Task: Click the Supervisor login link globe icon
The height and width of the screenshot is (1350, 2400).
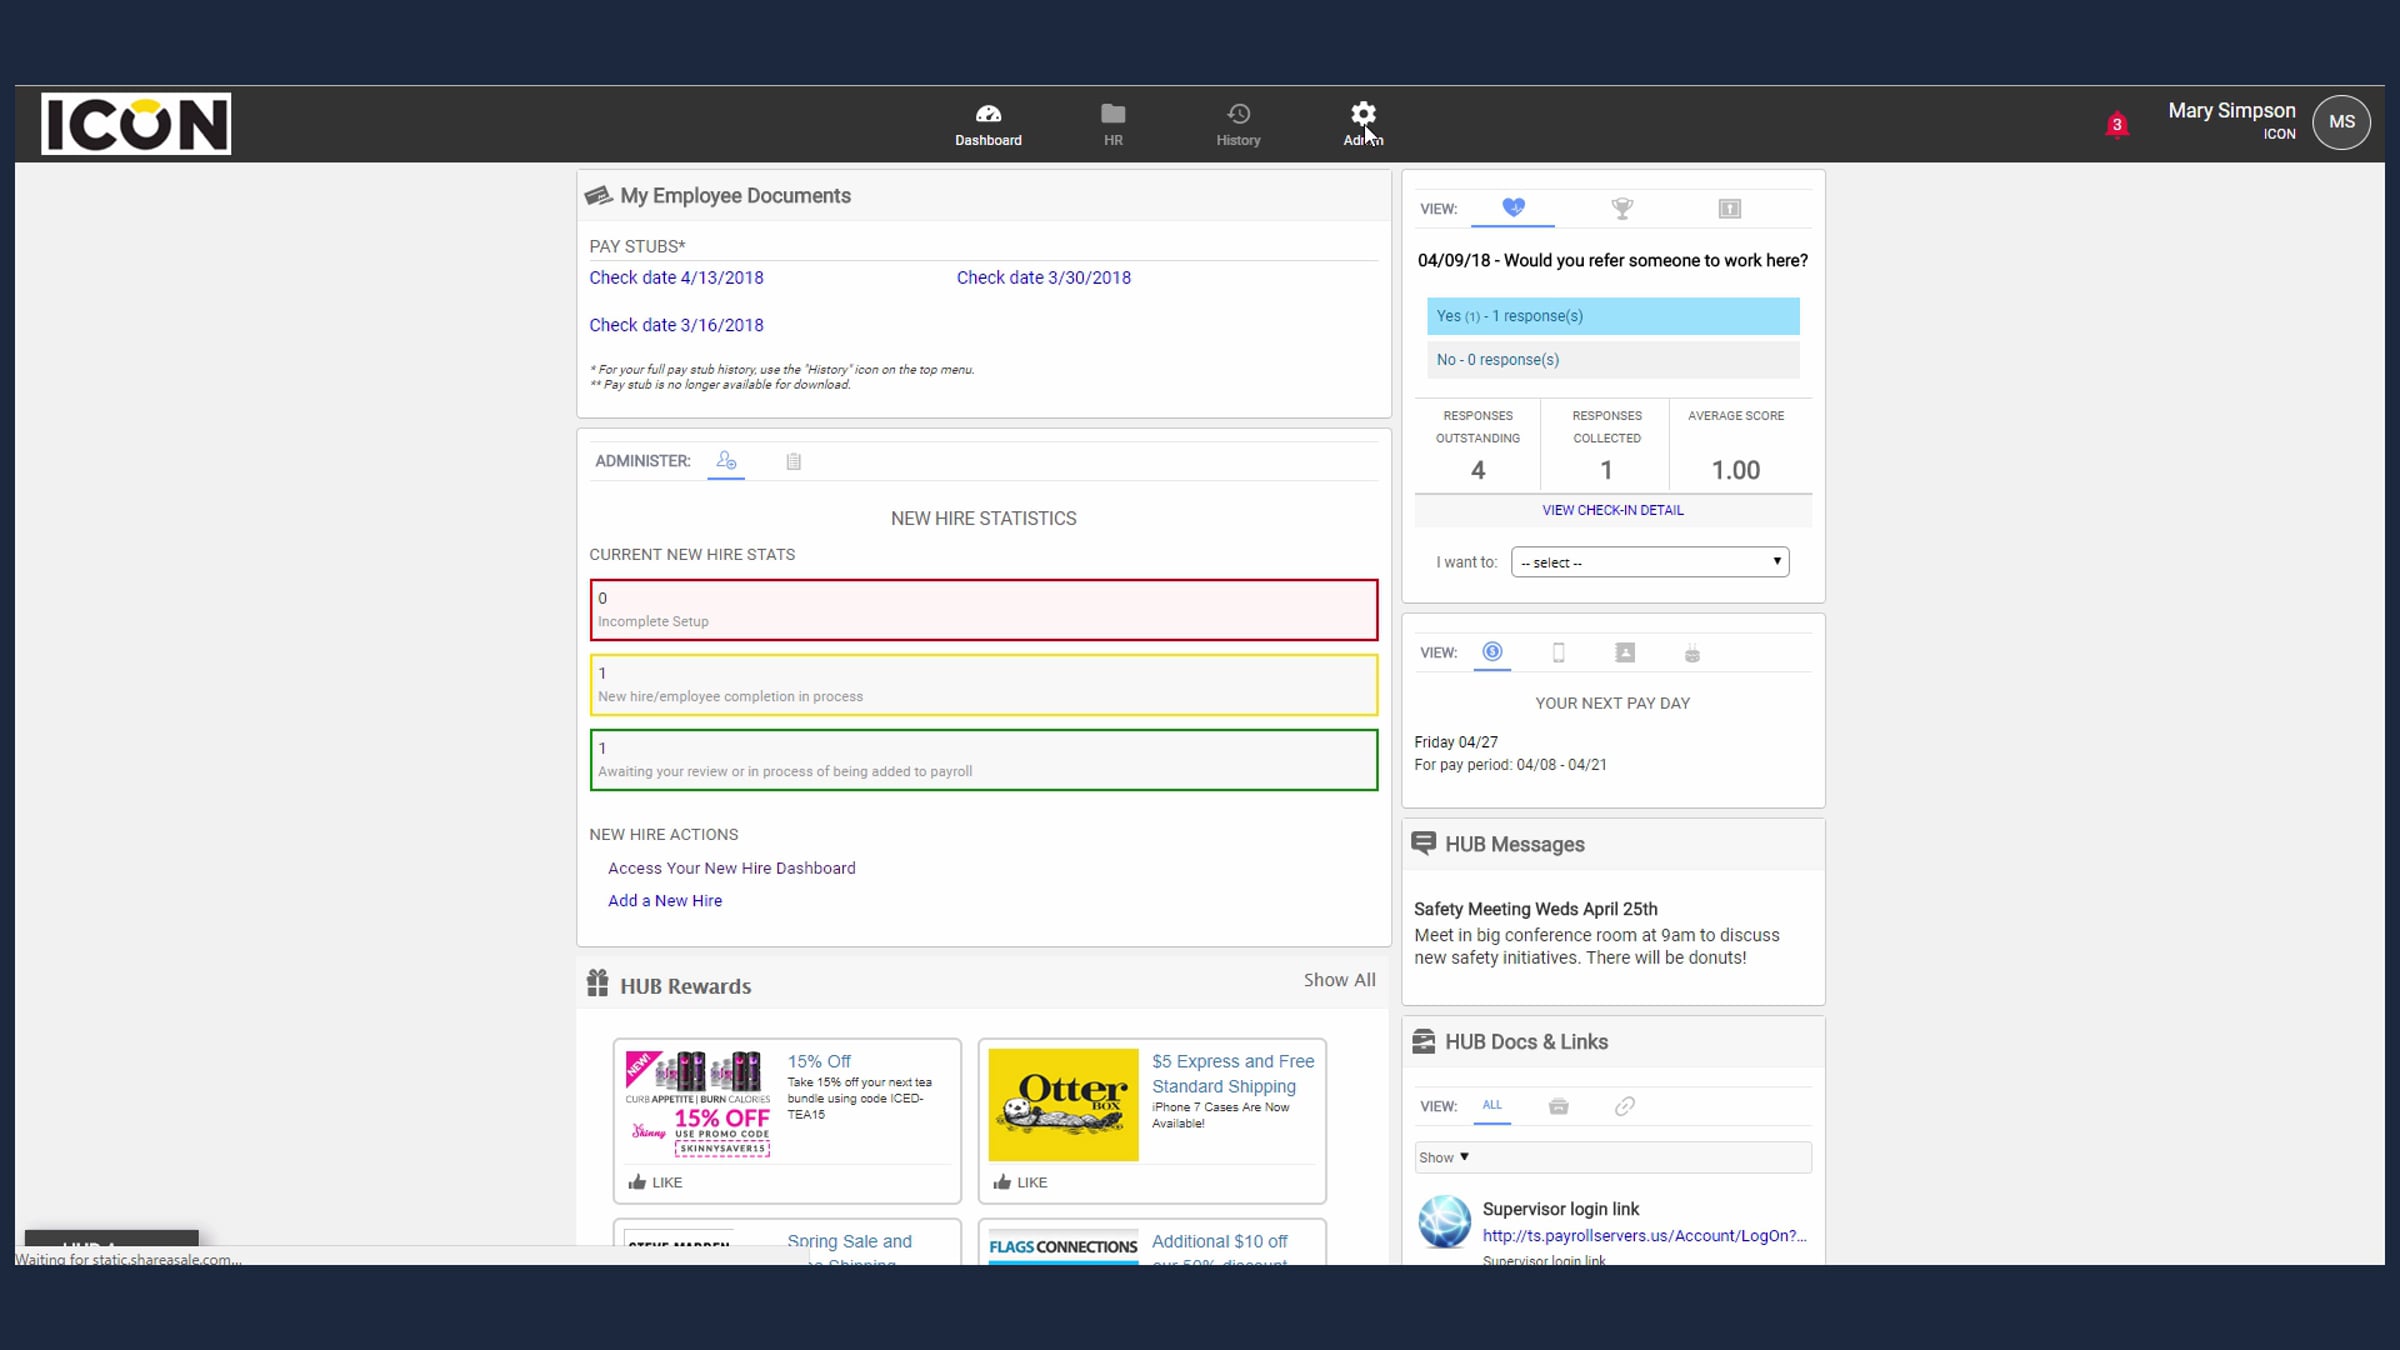Action: click(1444, 1221)
